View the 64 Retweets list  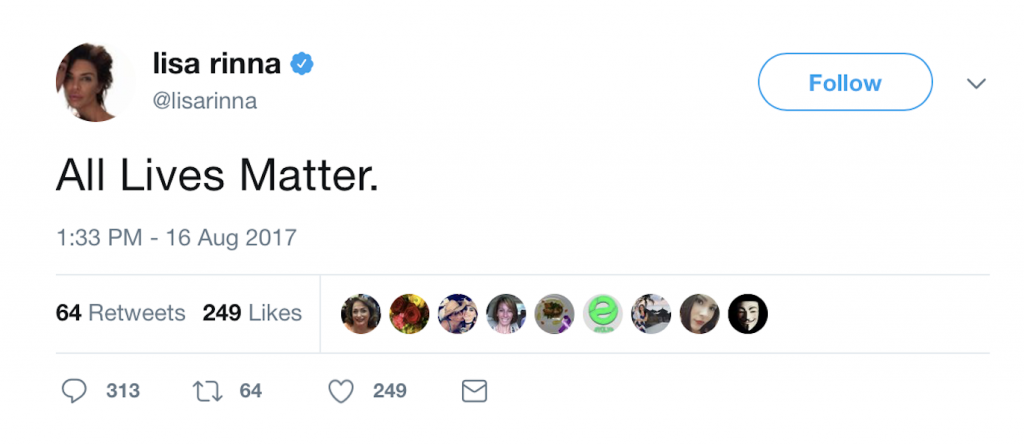[x=121, y=313]
